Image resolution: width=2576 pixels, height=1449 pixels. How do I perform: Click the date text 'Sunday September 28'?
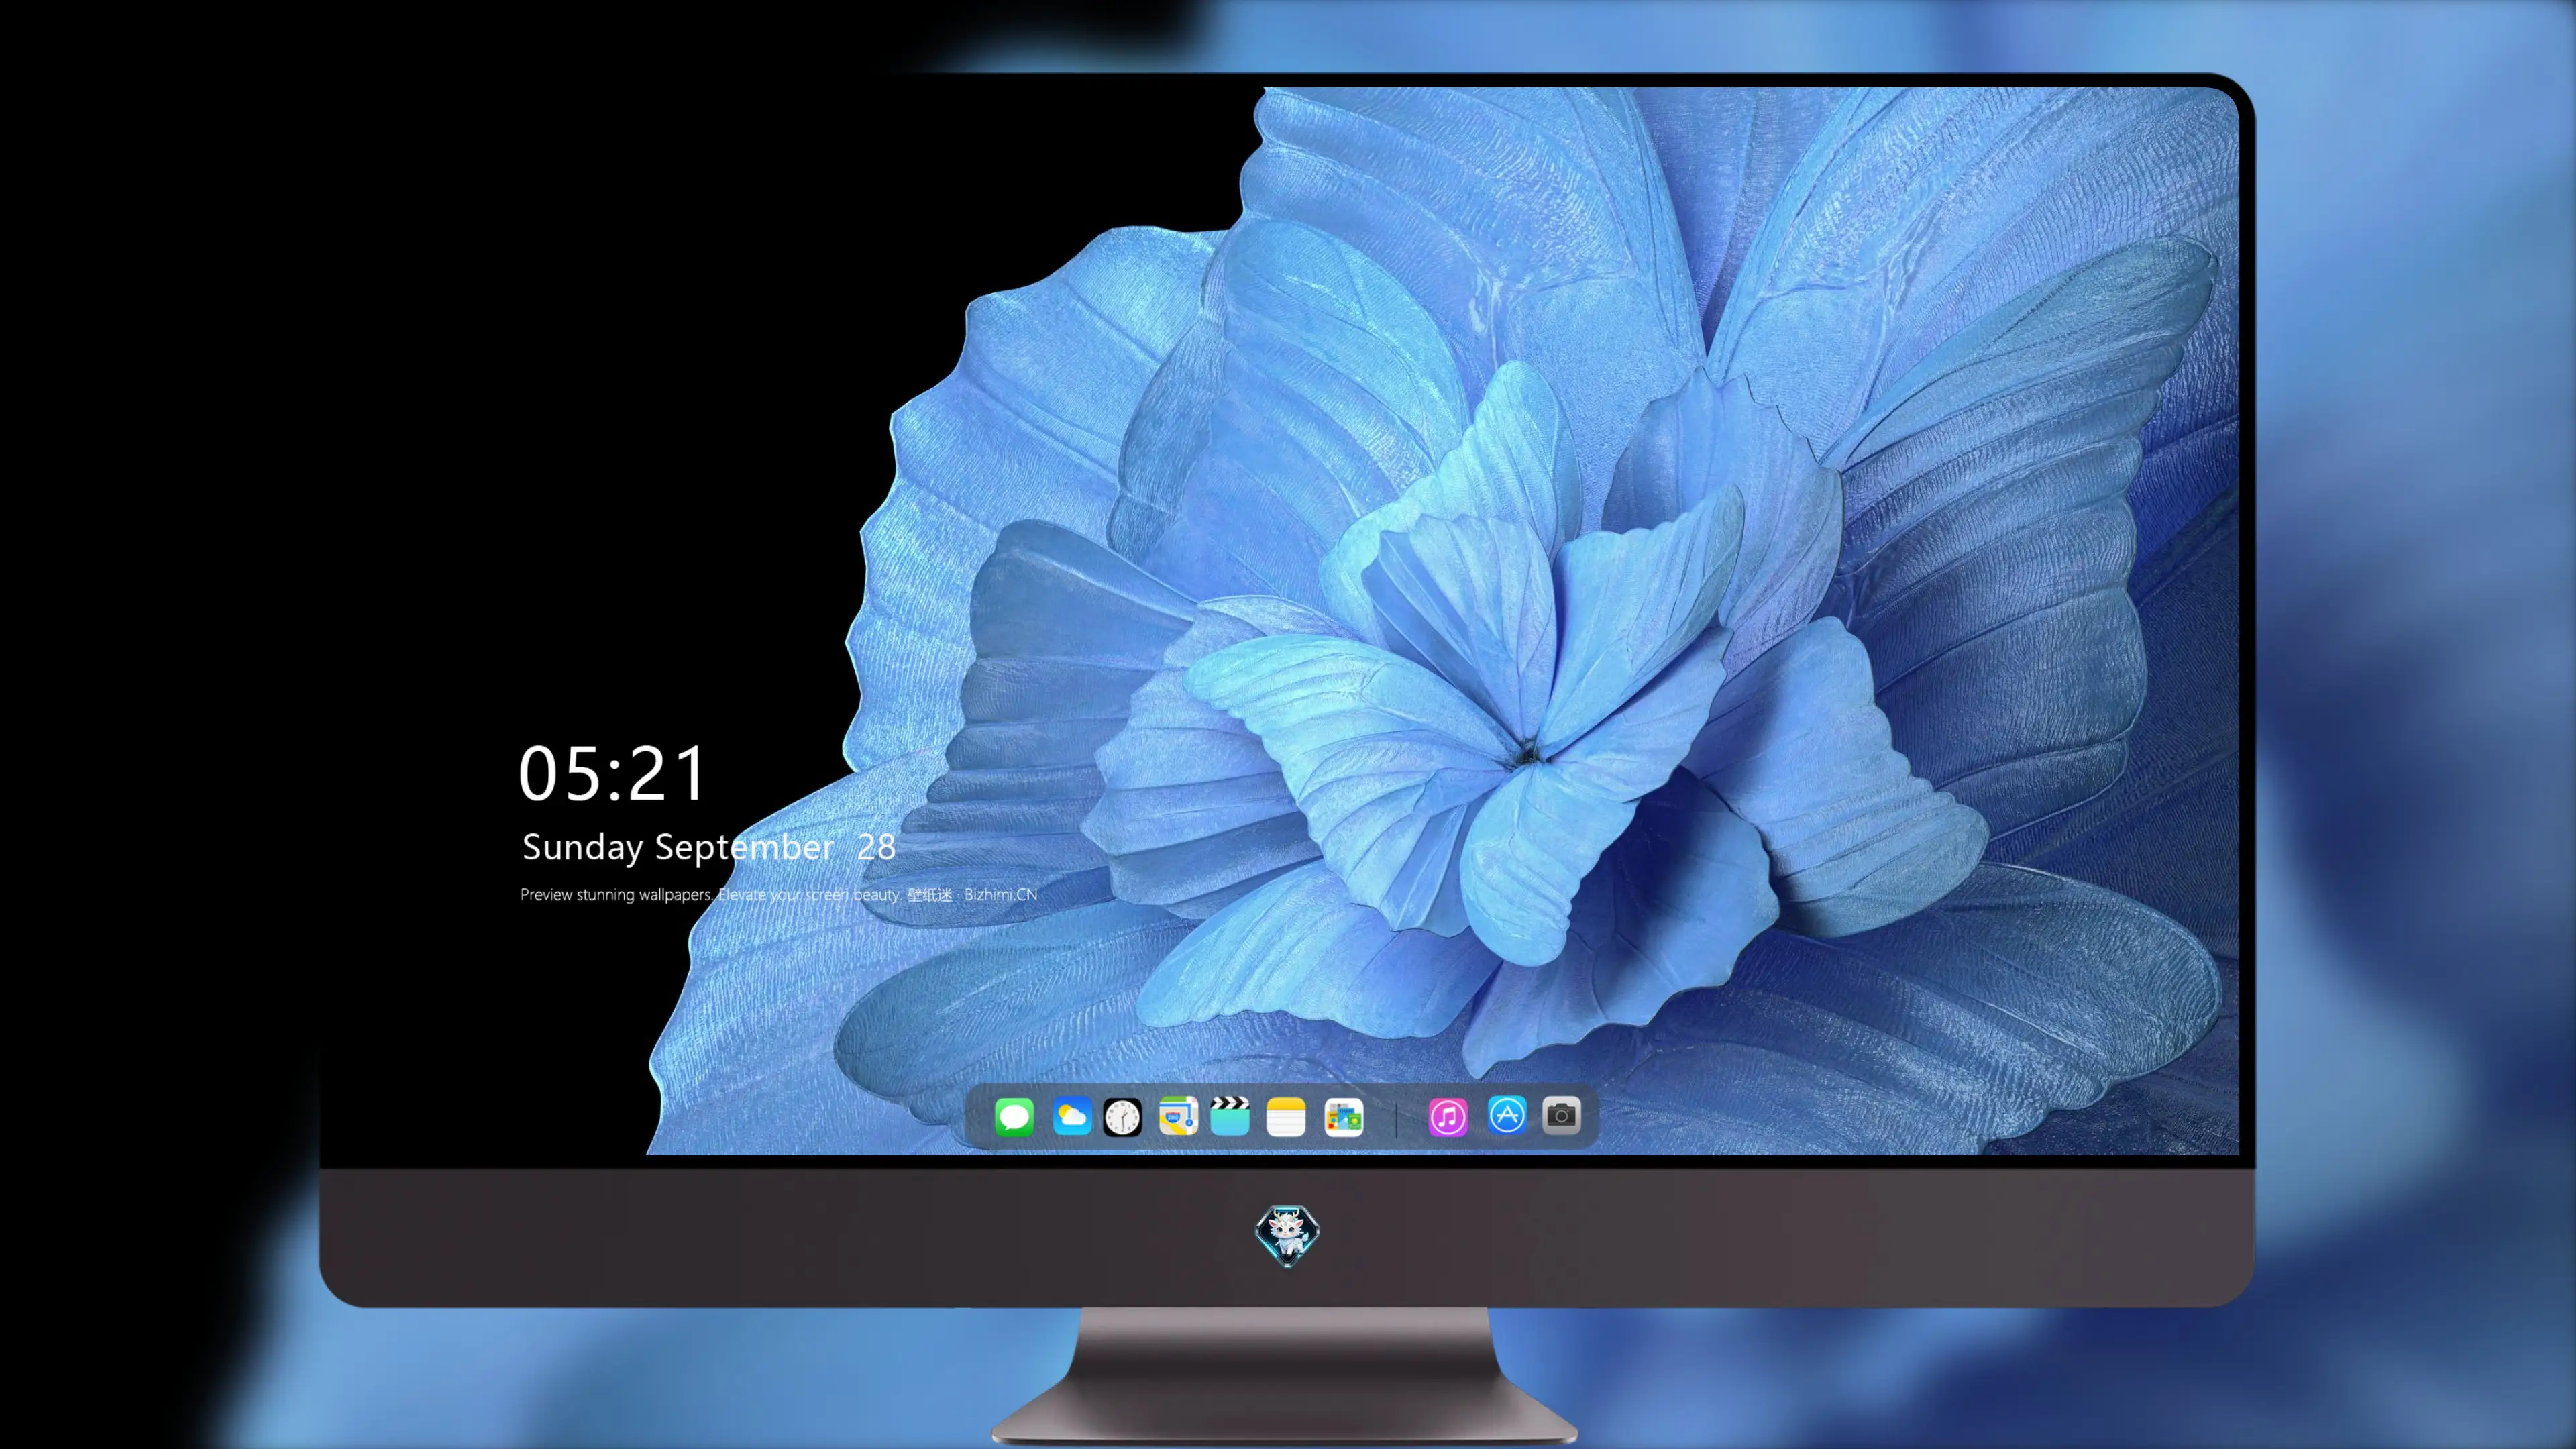pos(708,848)
